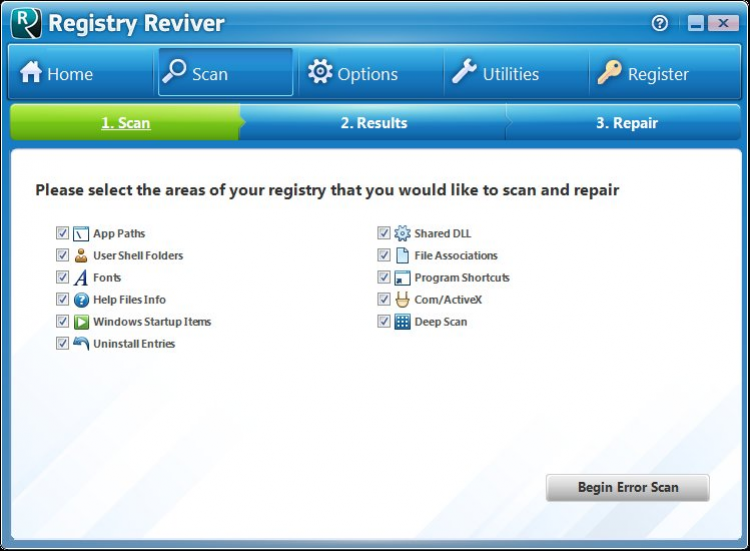Toggle the Uninstall Entries checkbox
Image resolution: width=750 pixels, height=551 pixels.
coord(62,343)
